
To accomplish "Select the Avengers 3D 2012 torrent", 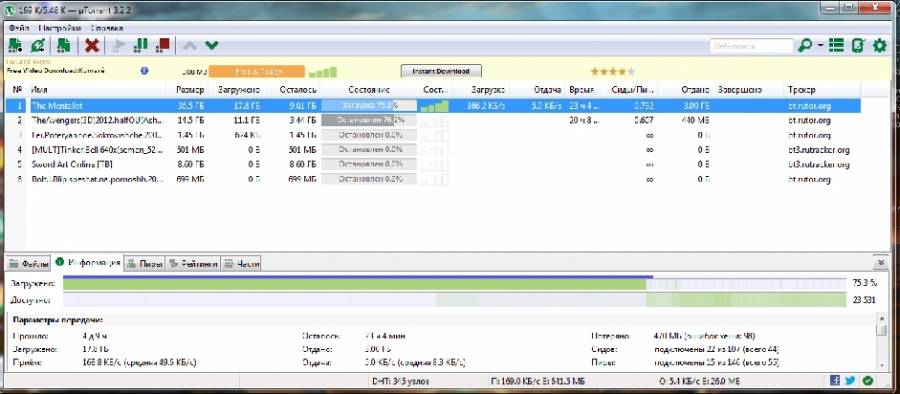I will (x=433, y=121).
